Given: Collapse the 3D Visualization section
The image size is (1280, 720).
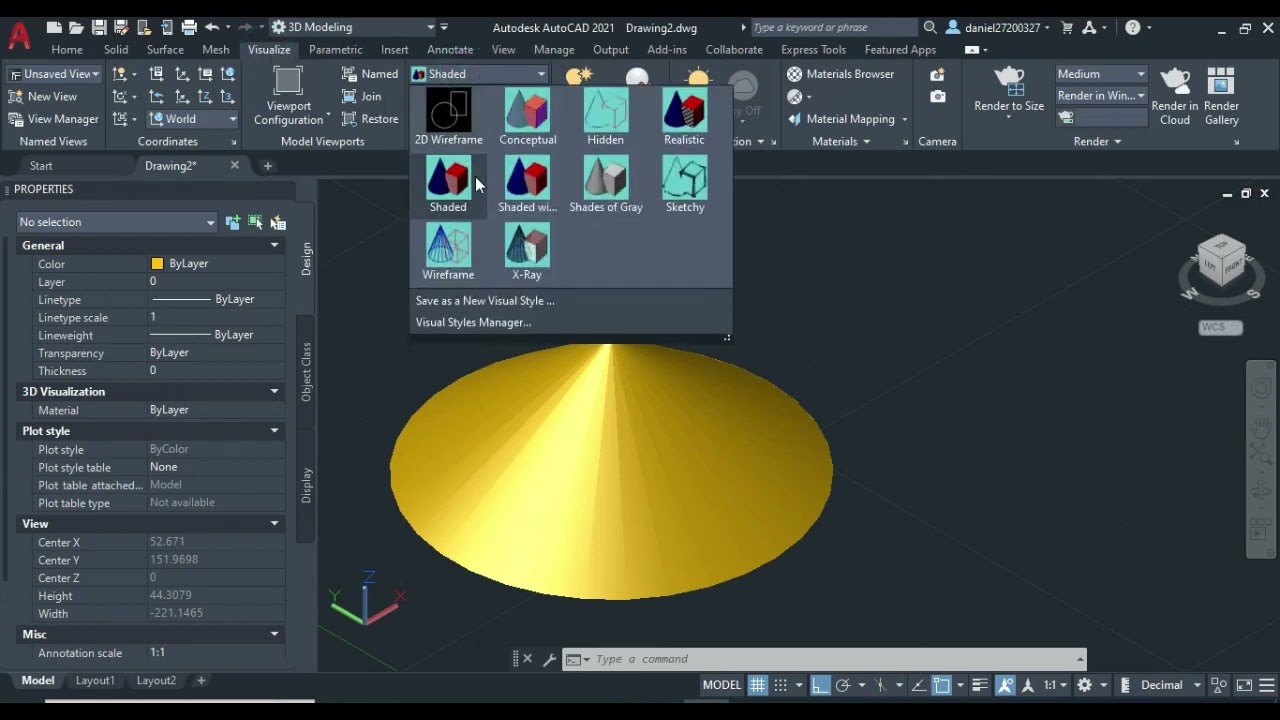Looking at the screenshot, I should point(274,391).
